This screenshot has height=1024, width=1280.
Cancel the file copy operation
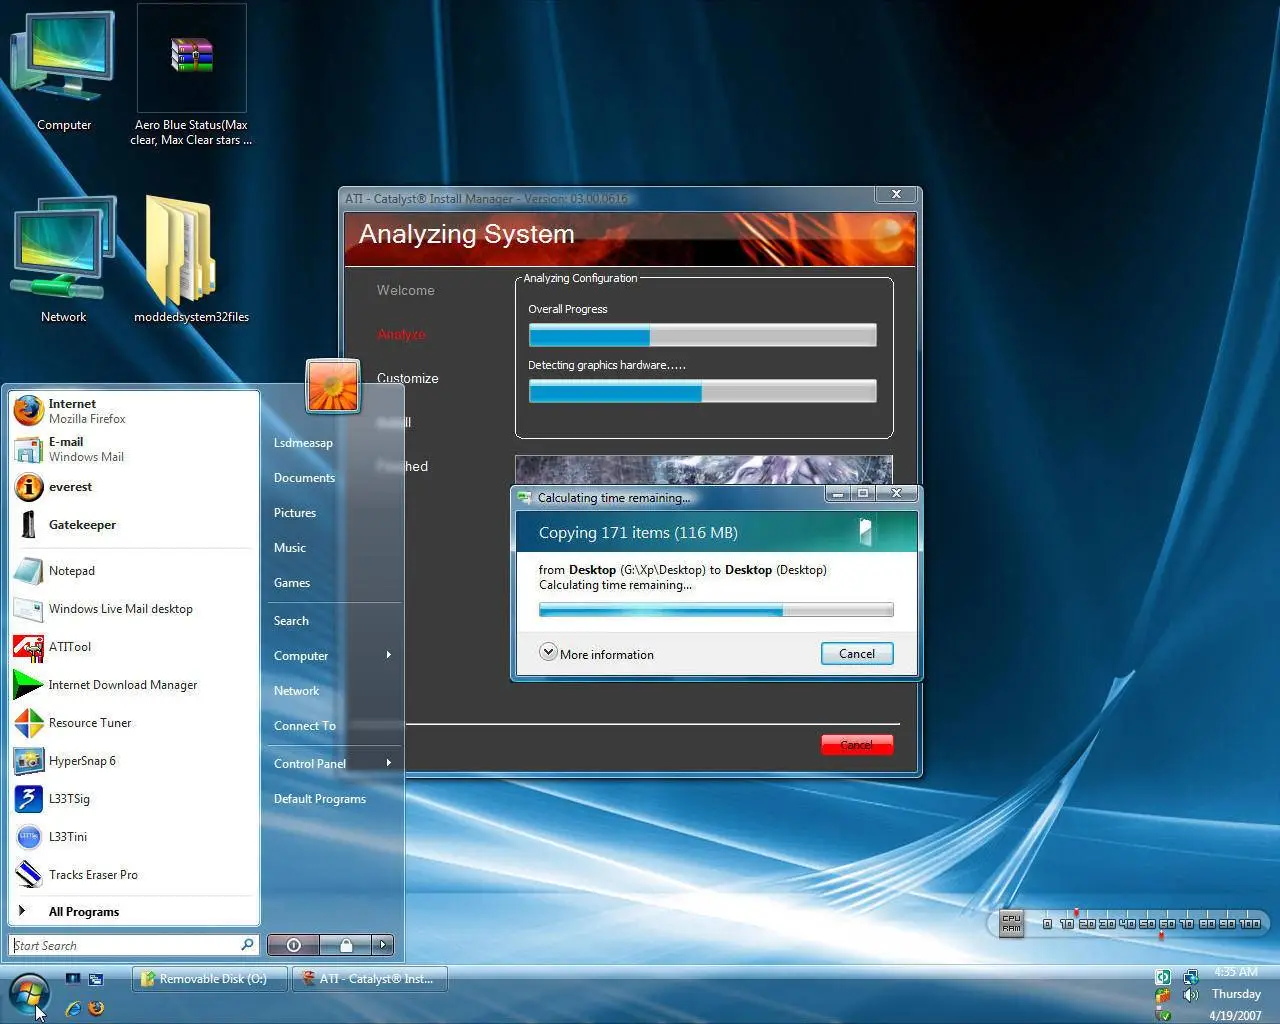coord(857,654)
